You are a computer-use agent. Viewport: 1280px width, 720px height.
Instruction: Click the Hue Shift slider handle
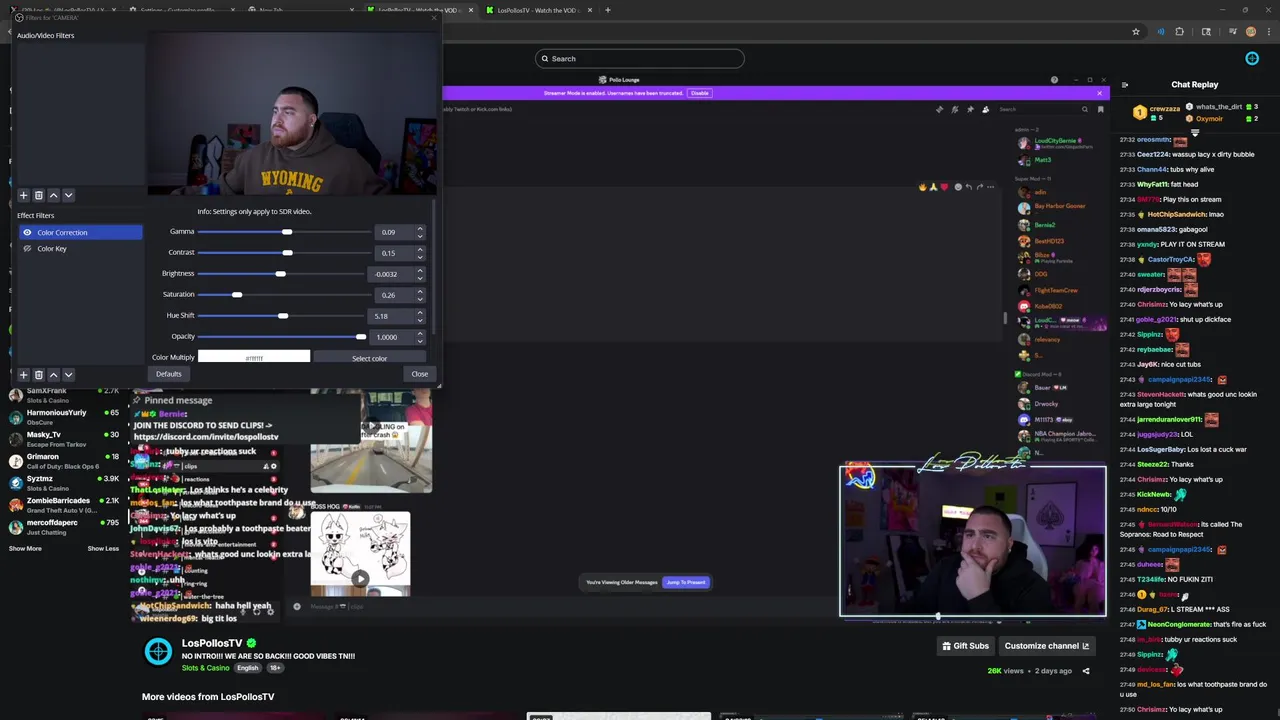[283, 316]
